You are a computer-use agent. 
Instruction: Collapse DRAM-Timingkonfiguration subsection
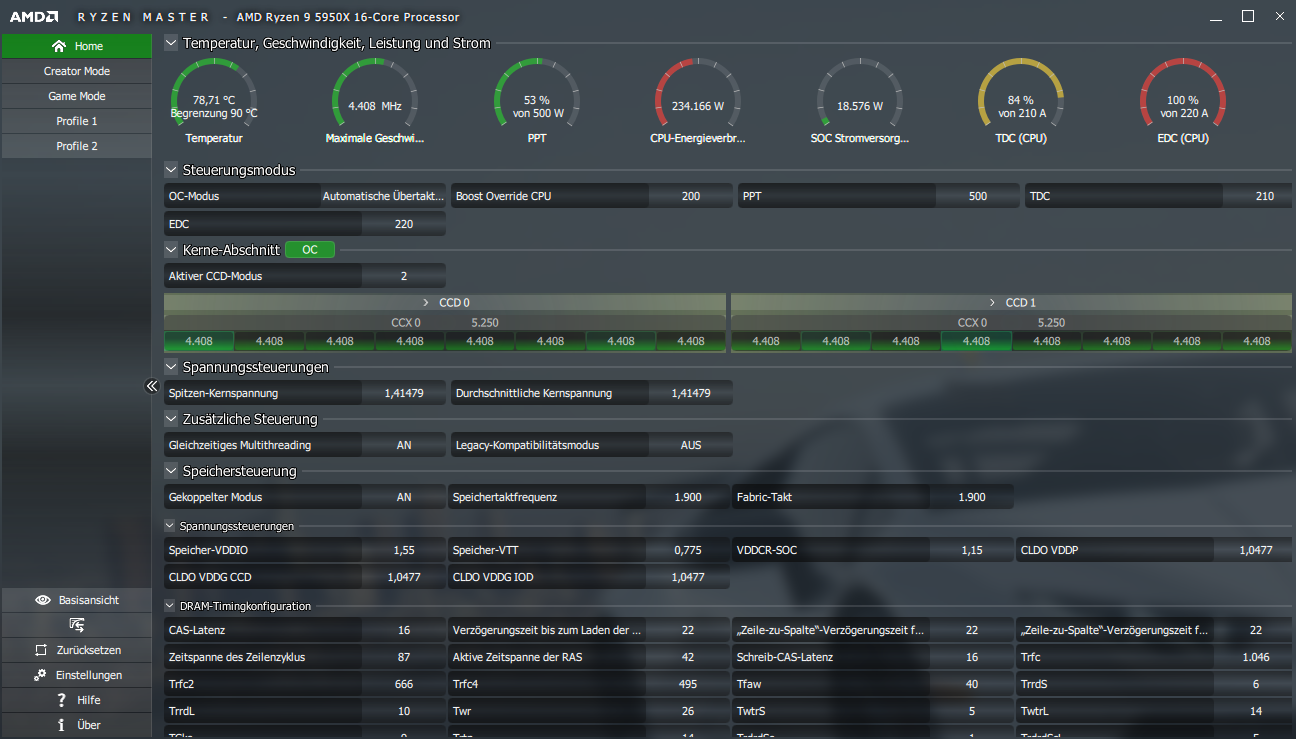[170, 605]
